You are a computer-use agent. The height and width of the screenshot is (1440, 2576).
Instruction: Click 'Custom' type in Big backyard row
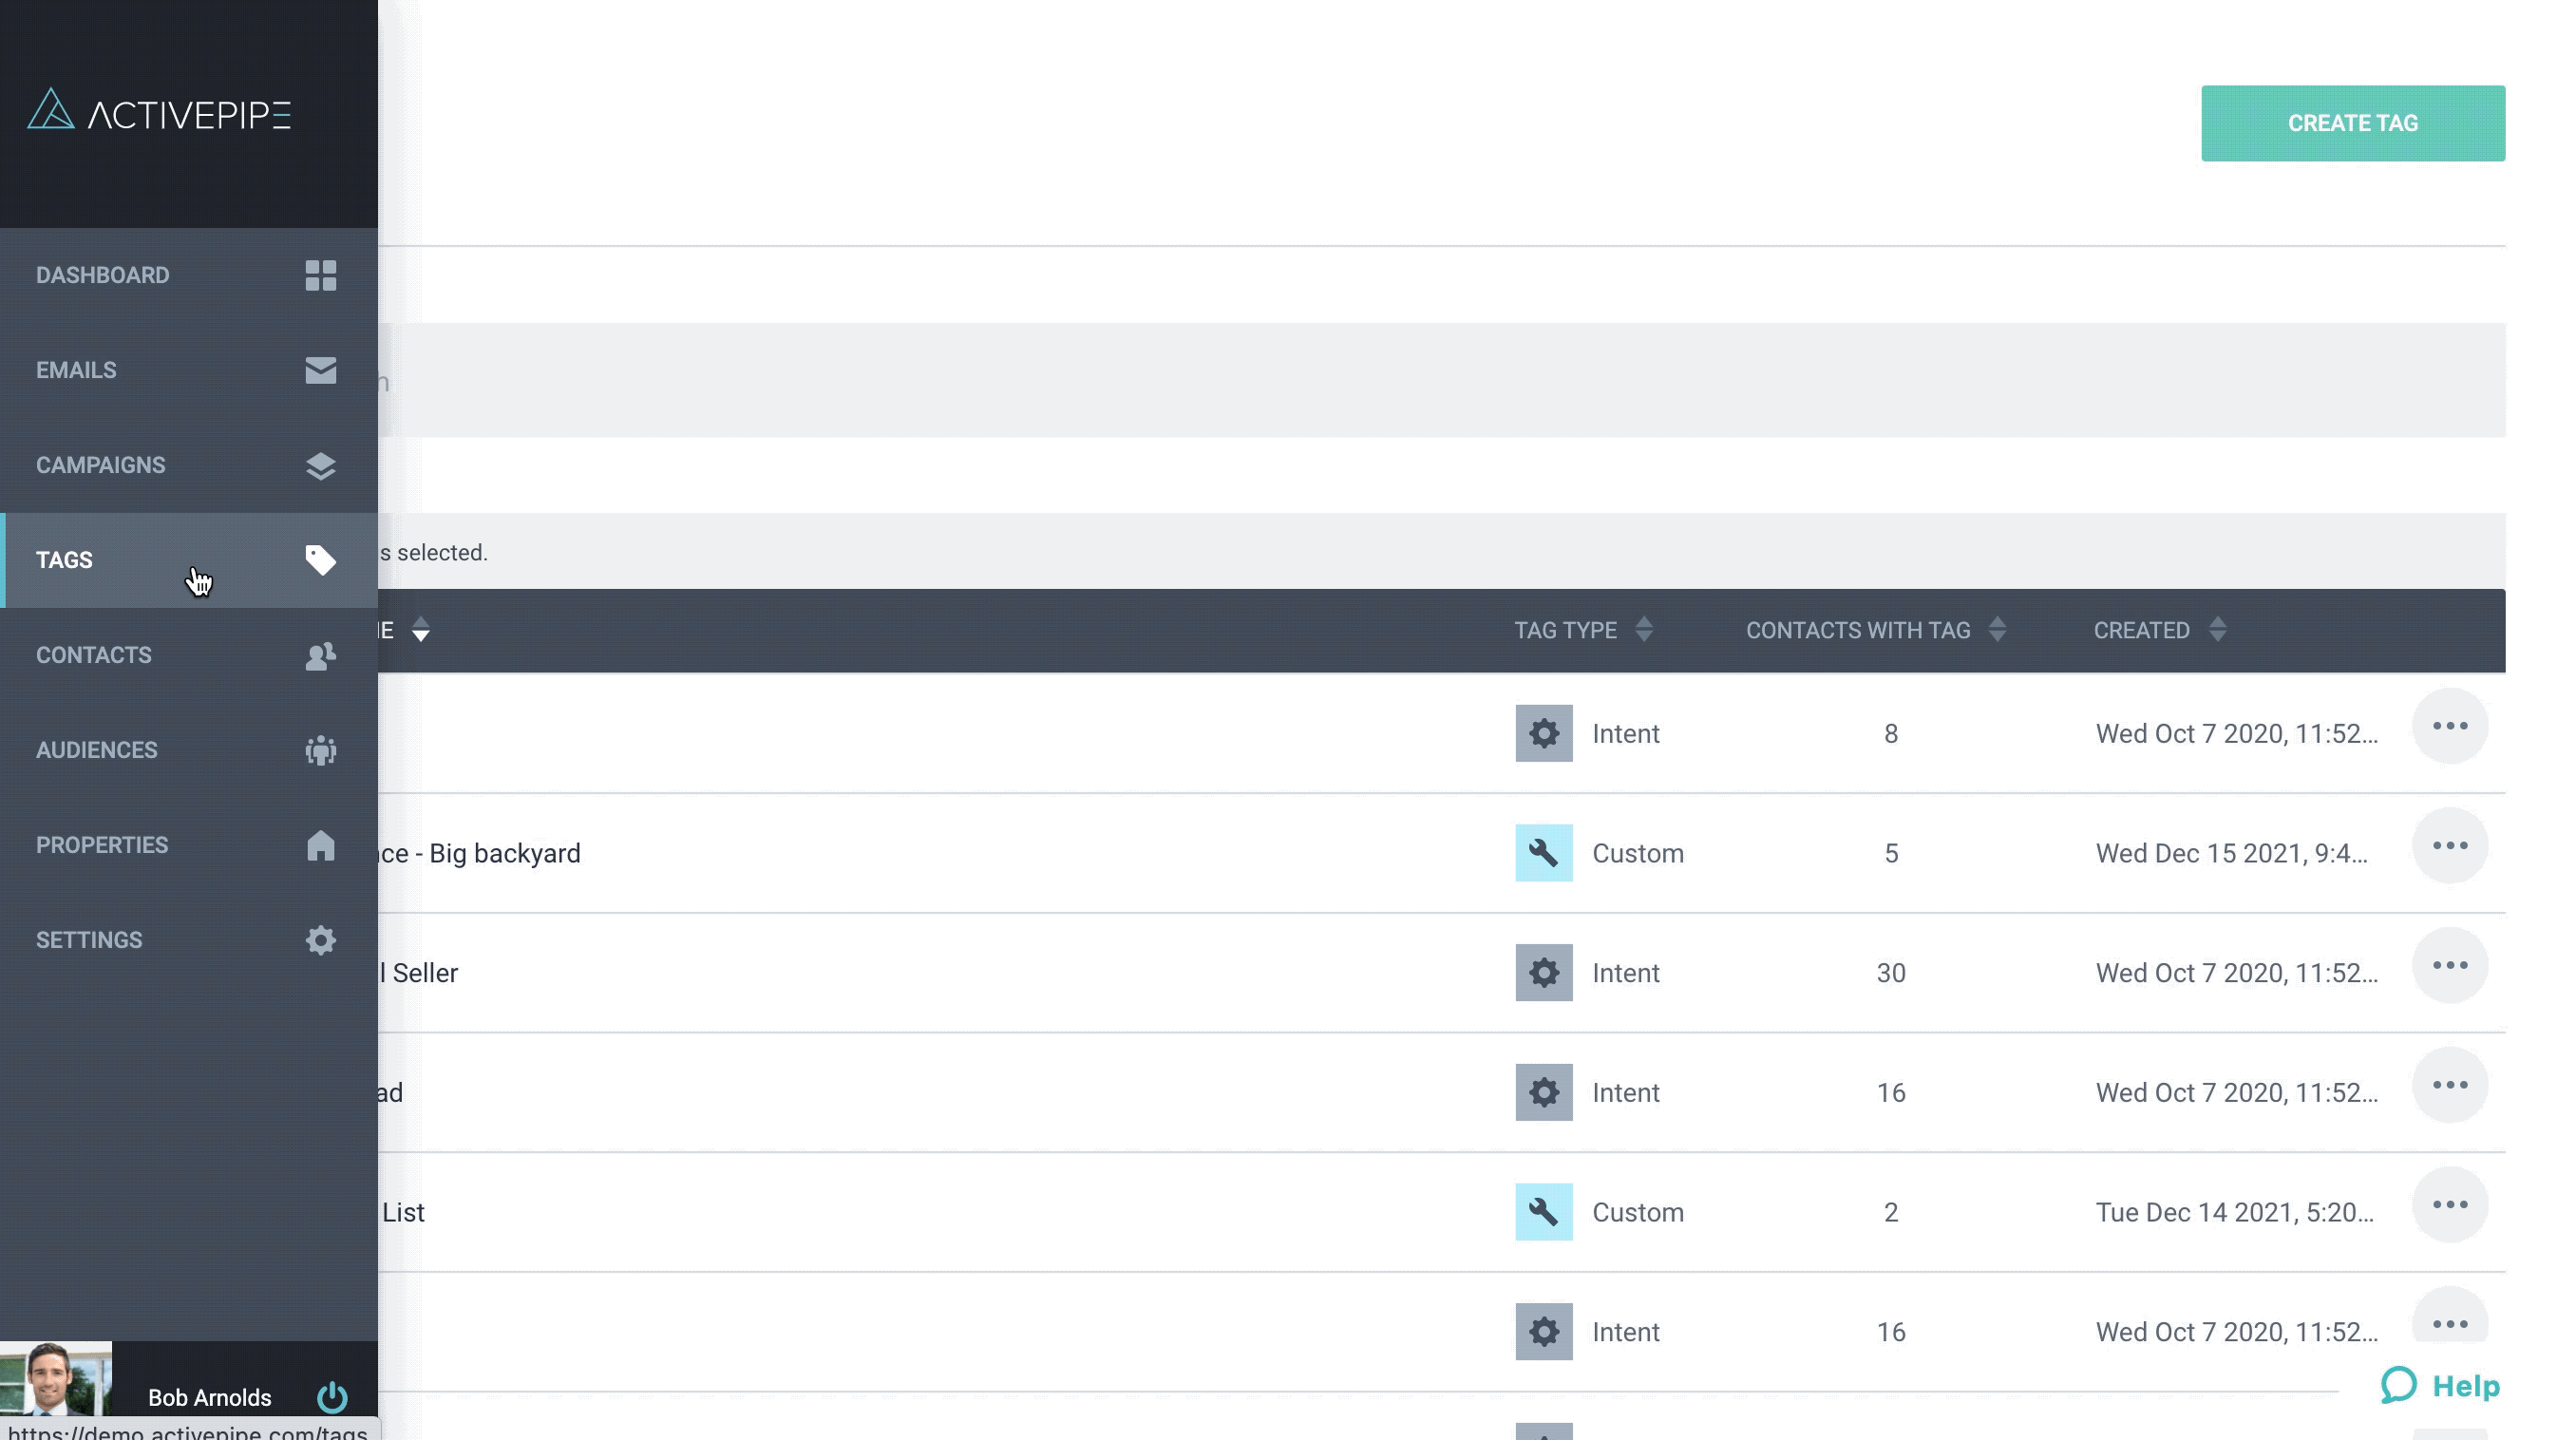(1637, 853)
